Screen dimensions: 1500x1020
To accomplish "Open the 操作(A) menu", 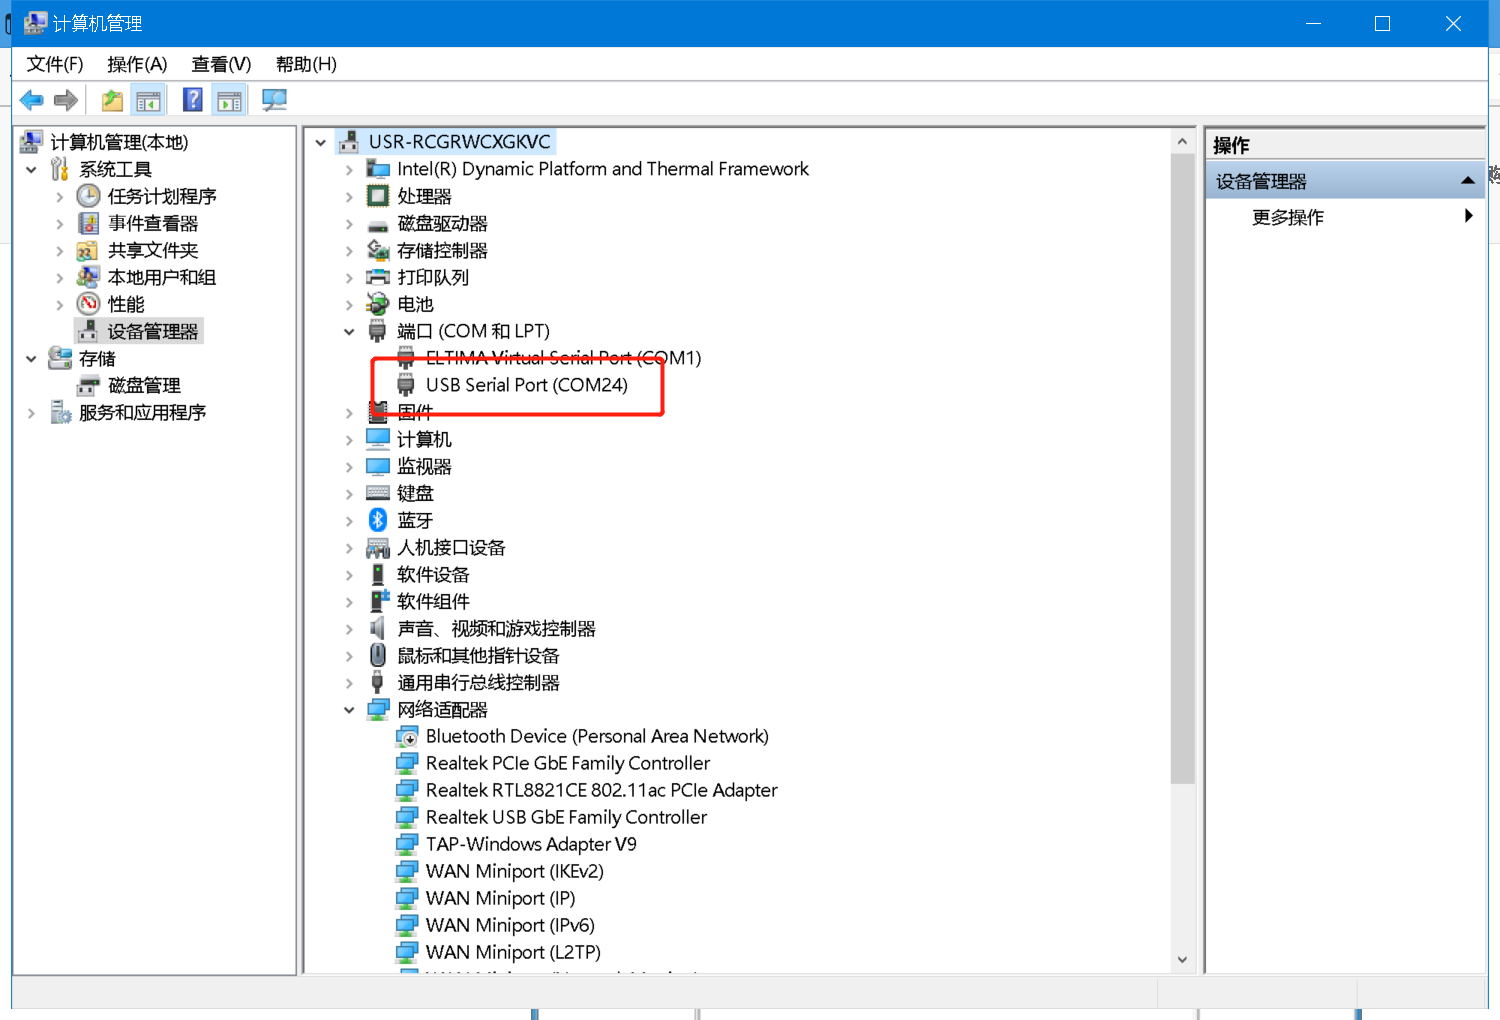I will coord(137,64).
